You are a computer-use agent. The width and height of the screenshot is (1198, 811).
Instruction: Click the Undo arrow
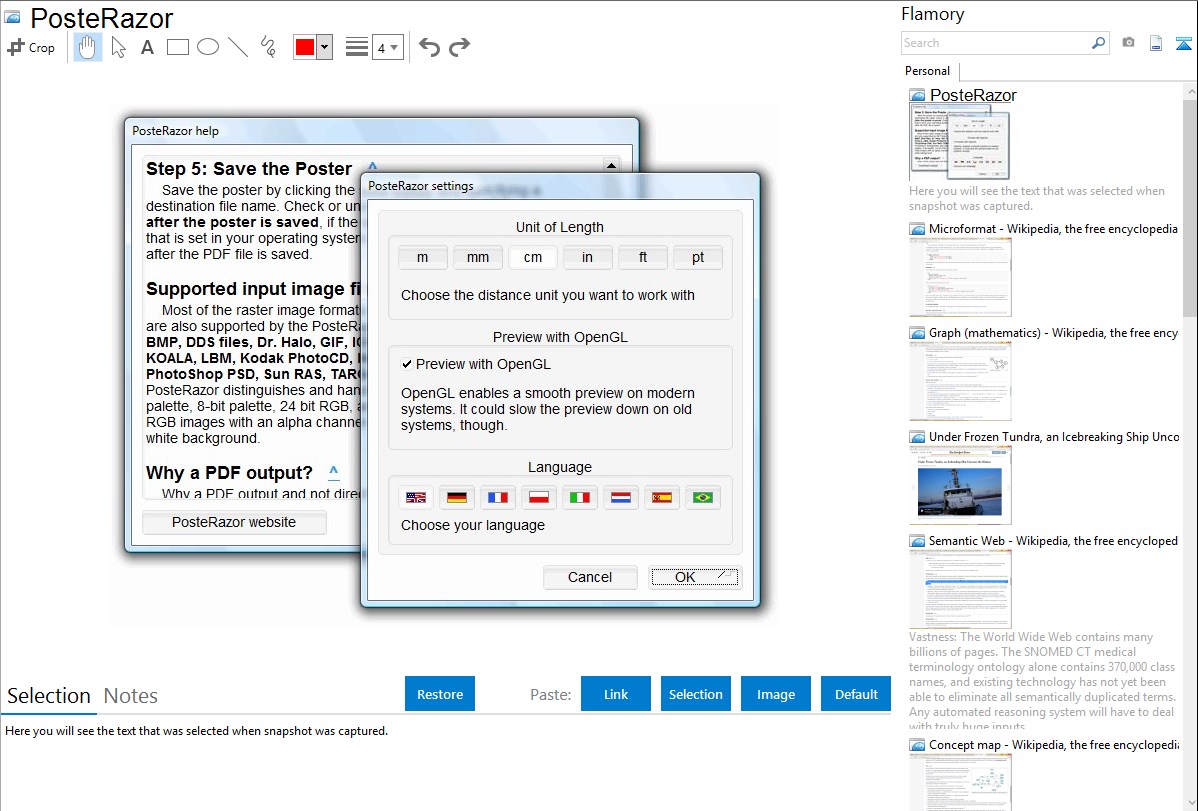[x=429, y=47]
